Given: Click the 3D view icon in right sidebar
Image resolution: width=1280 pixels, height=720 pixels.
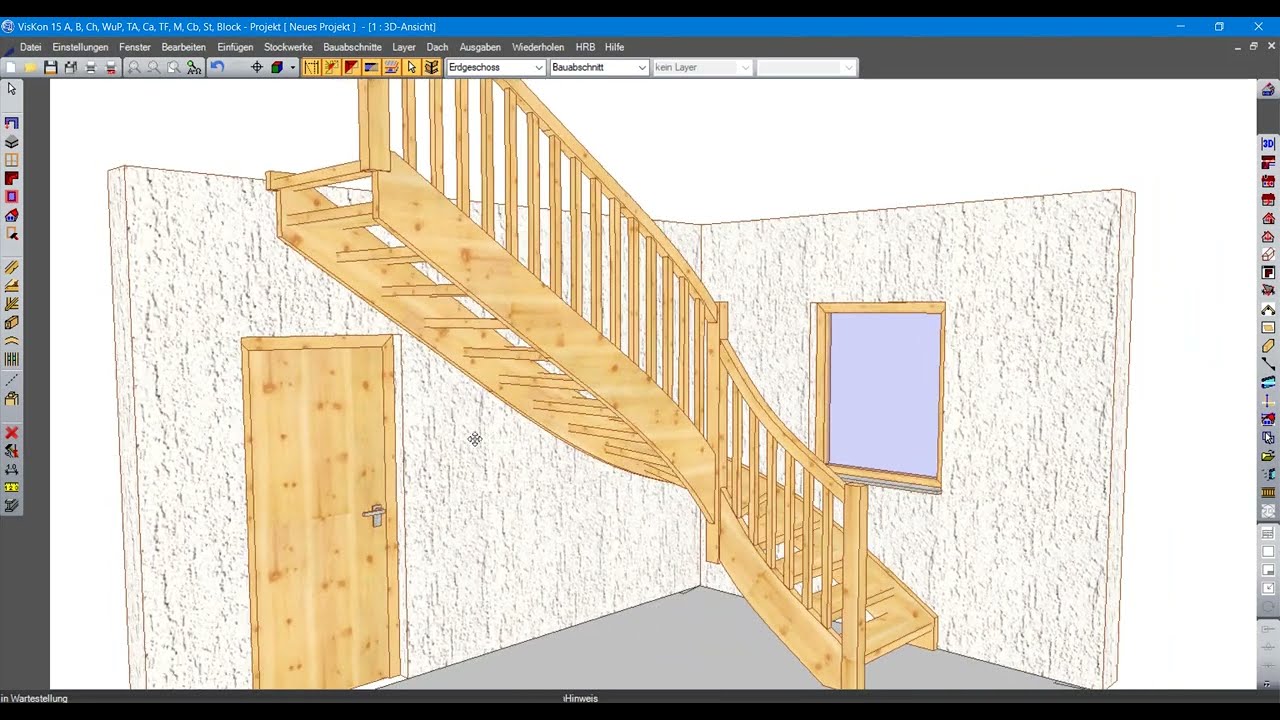Looking at the screenshot, I should [x=1268, y=144].
